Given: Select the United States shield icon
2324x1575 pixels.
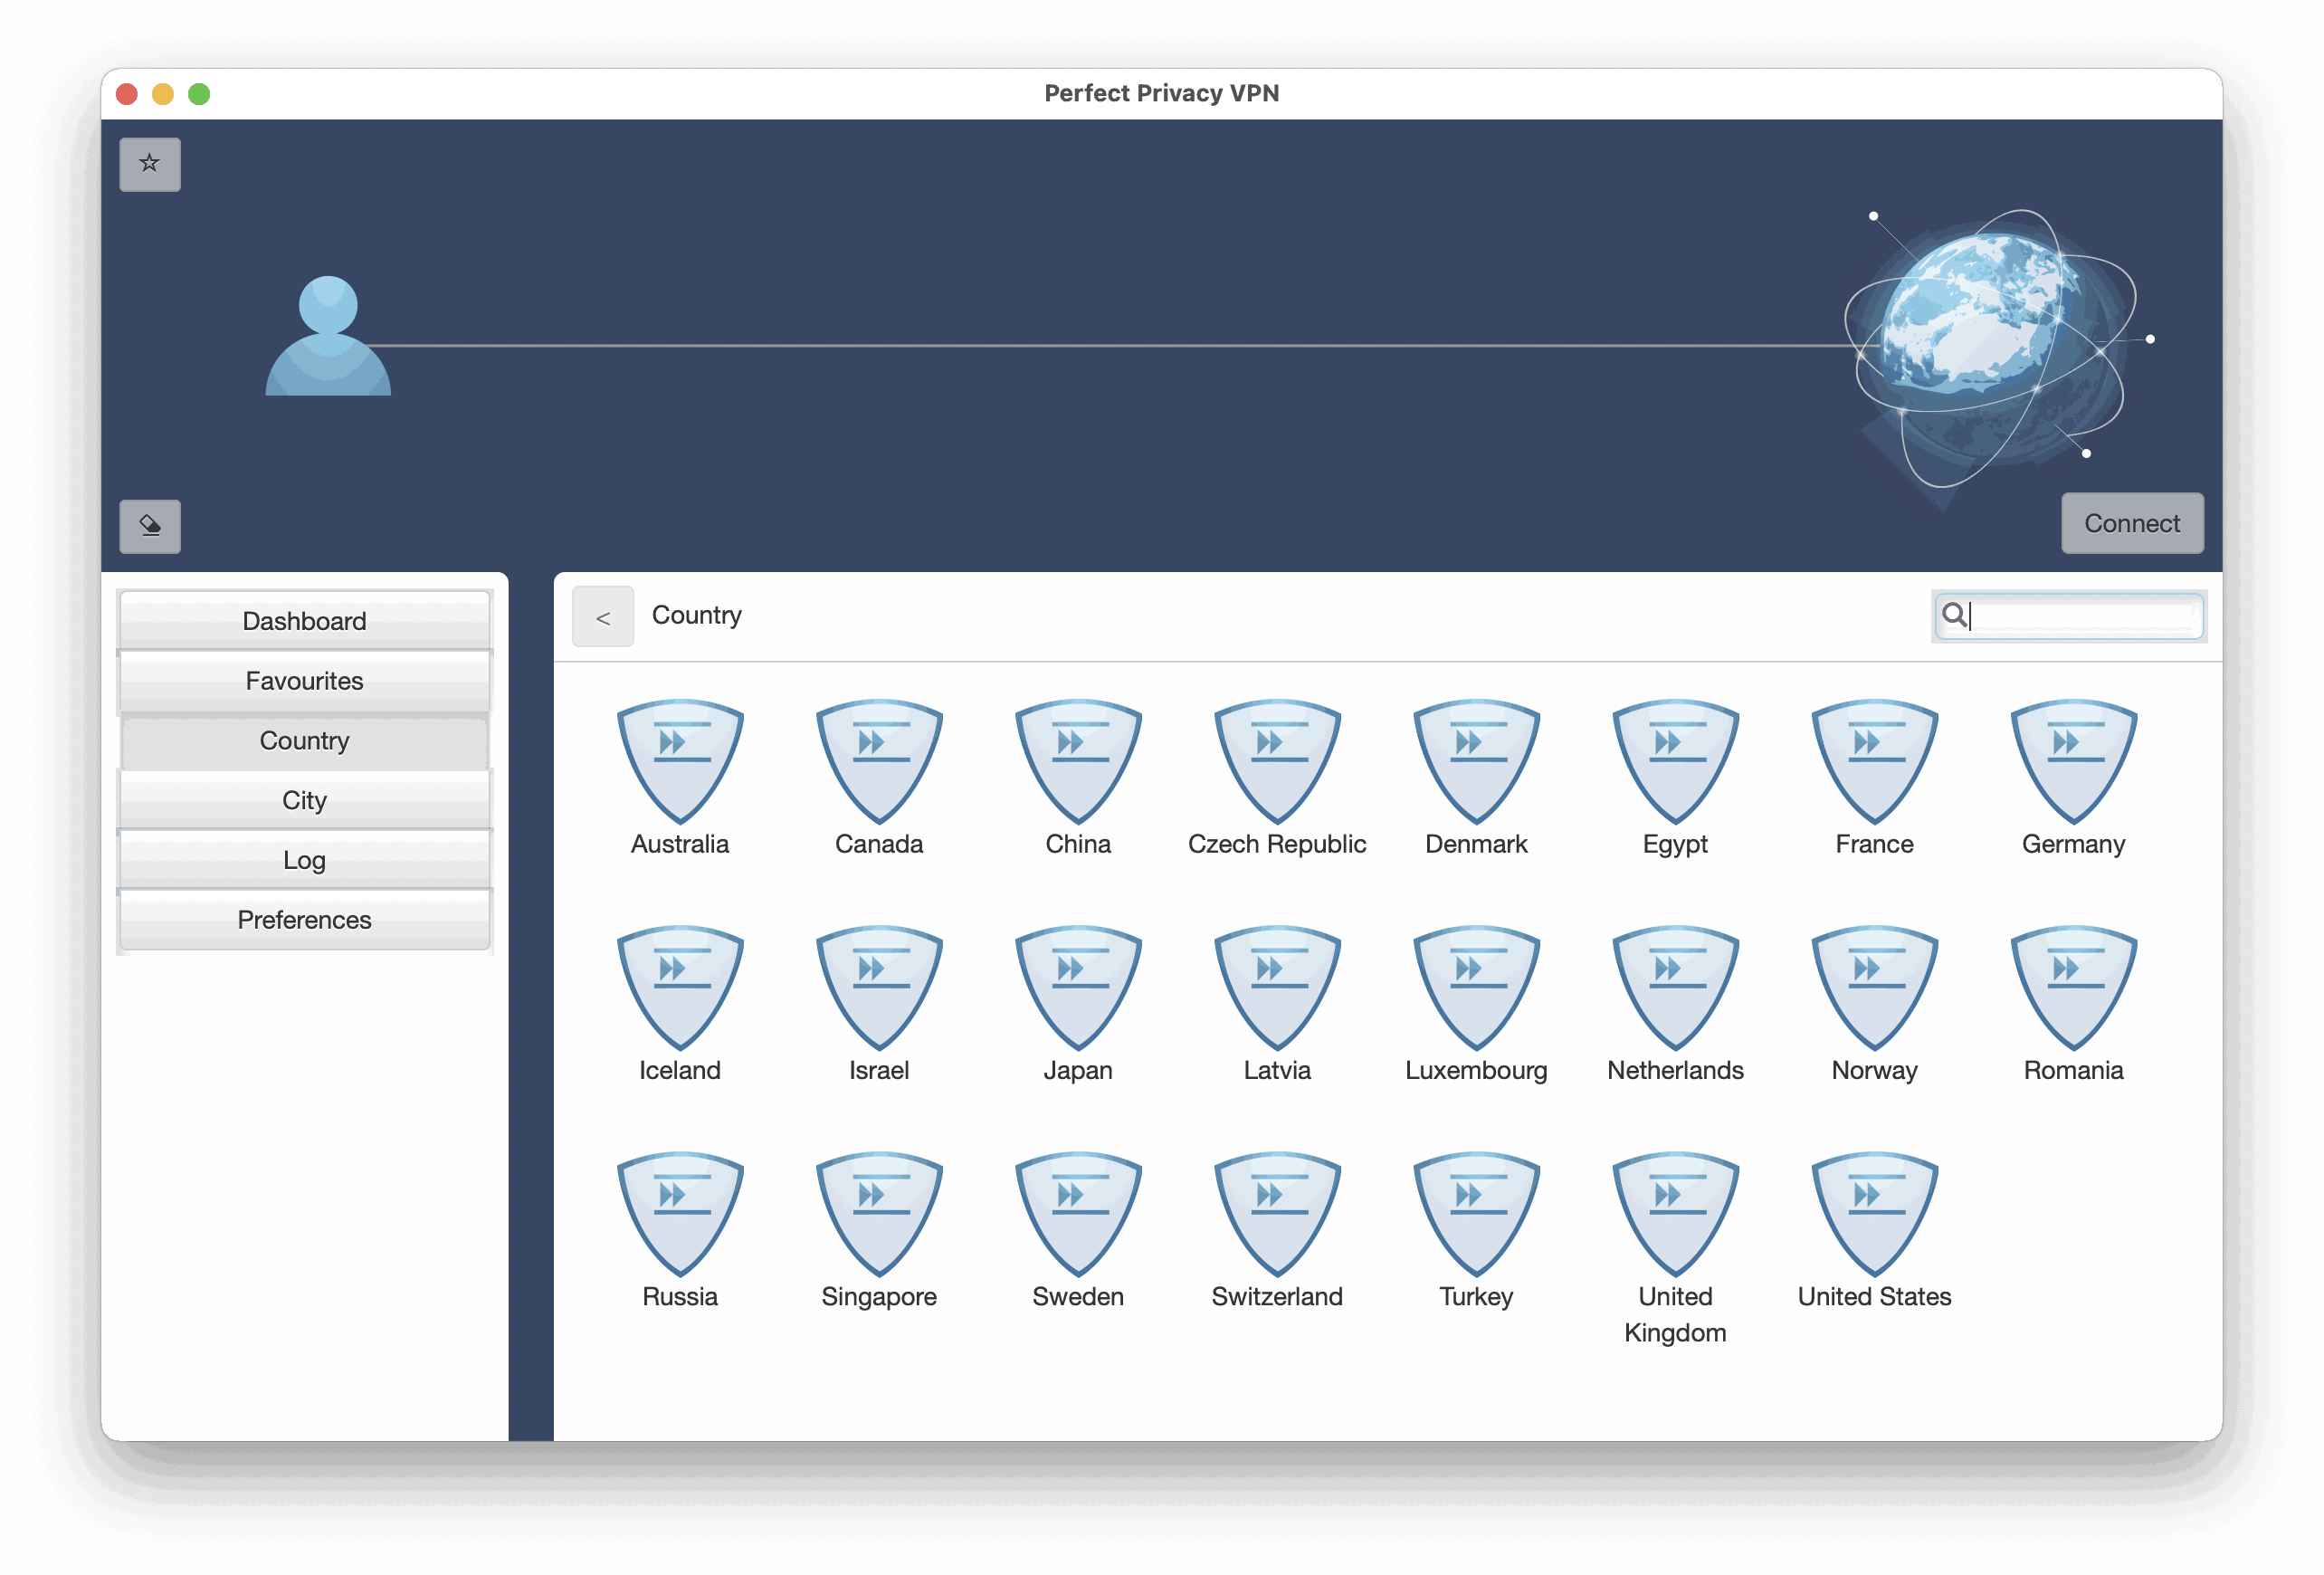Looking at the screenshot, I should tap(1874, 1213).
